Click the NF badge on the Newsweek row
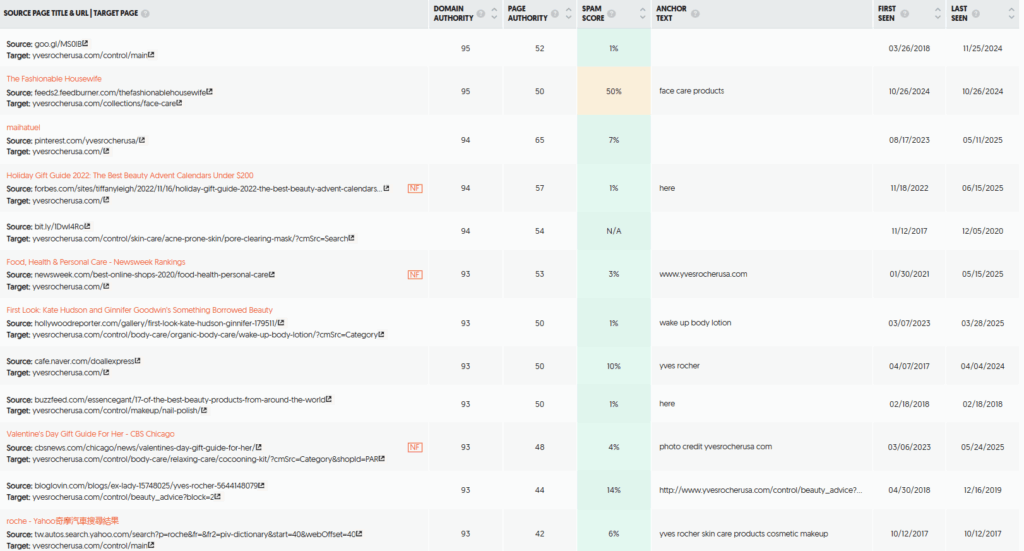 pos(415,274)
